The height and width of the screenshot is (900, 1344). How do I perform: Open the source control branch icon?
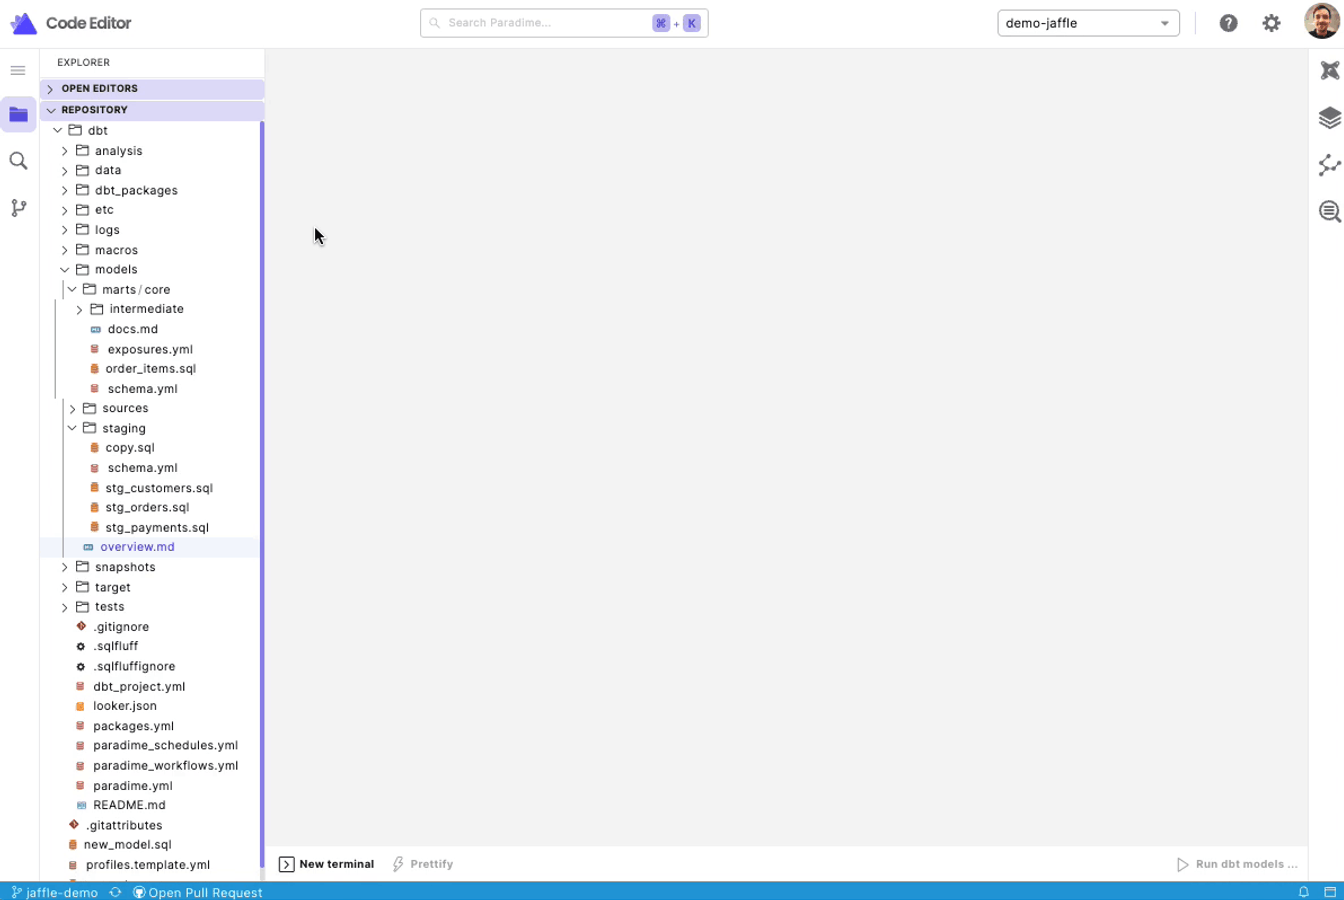18,208
